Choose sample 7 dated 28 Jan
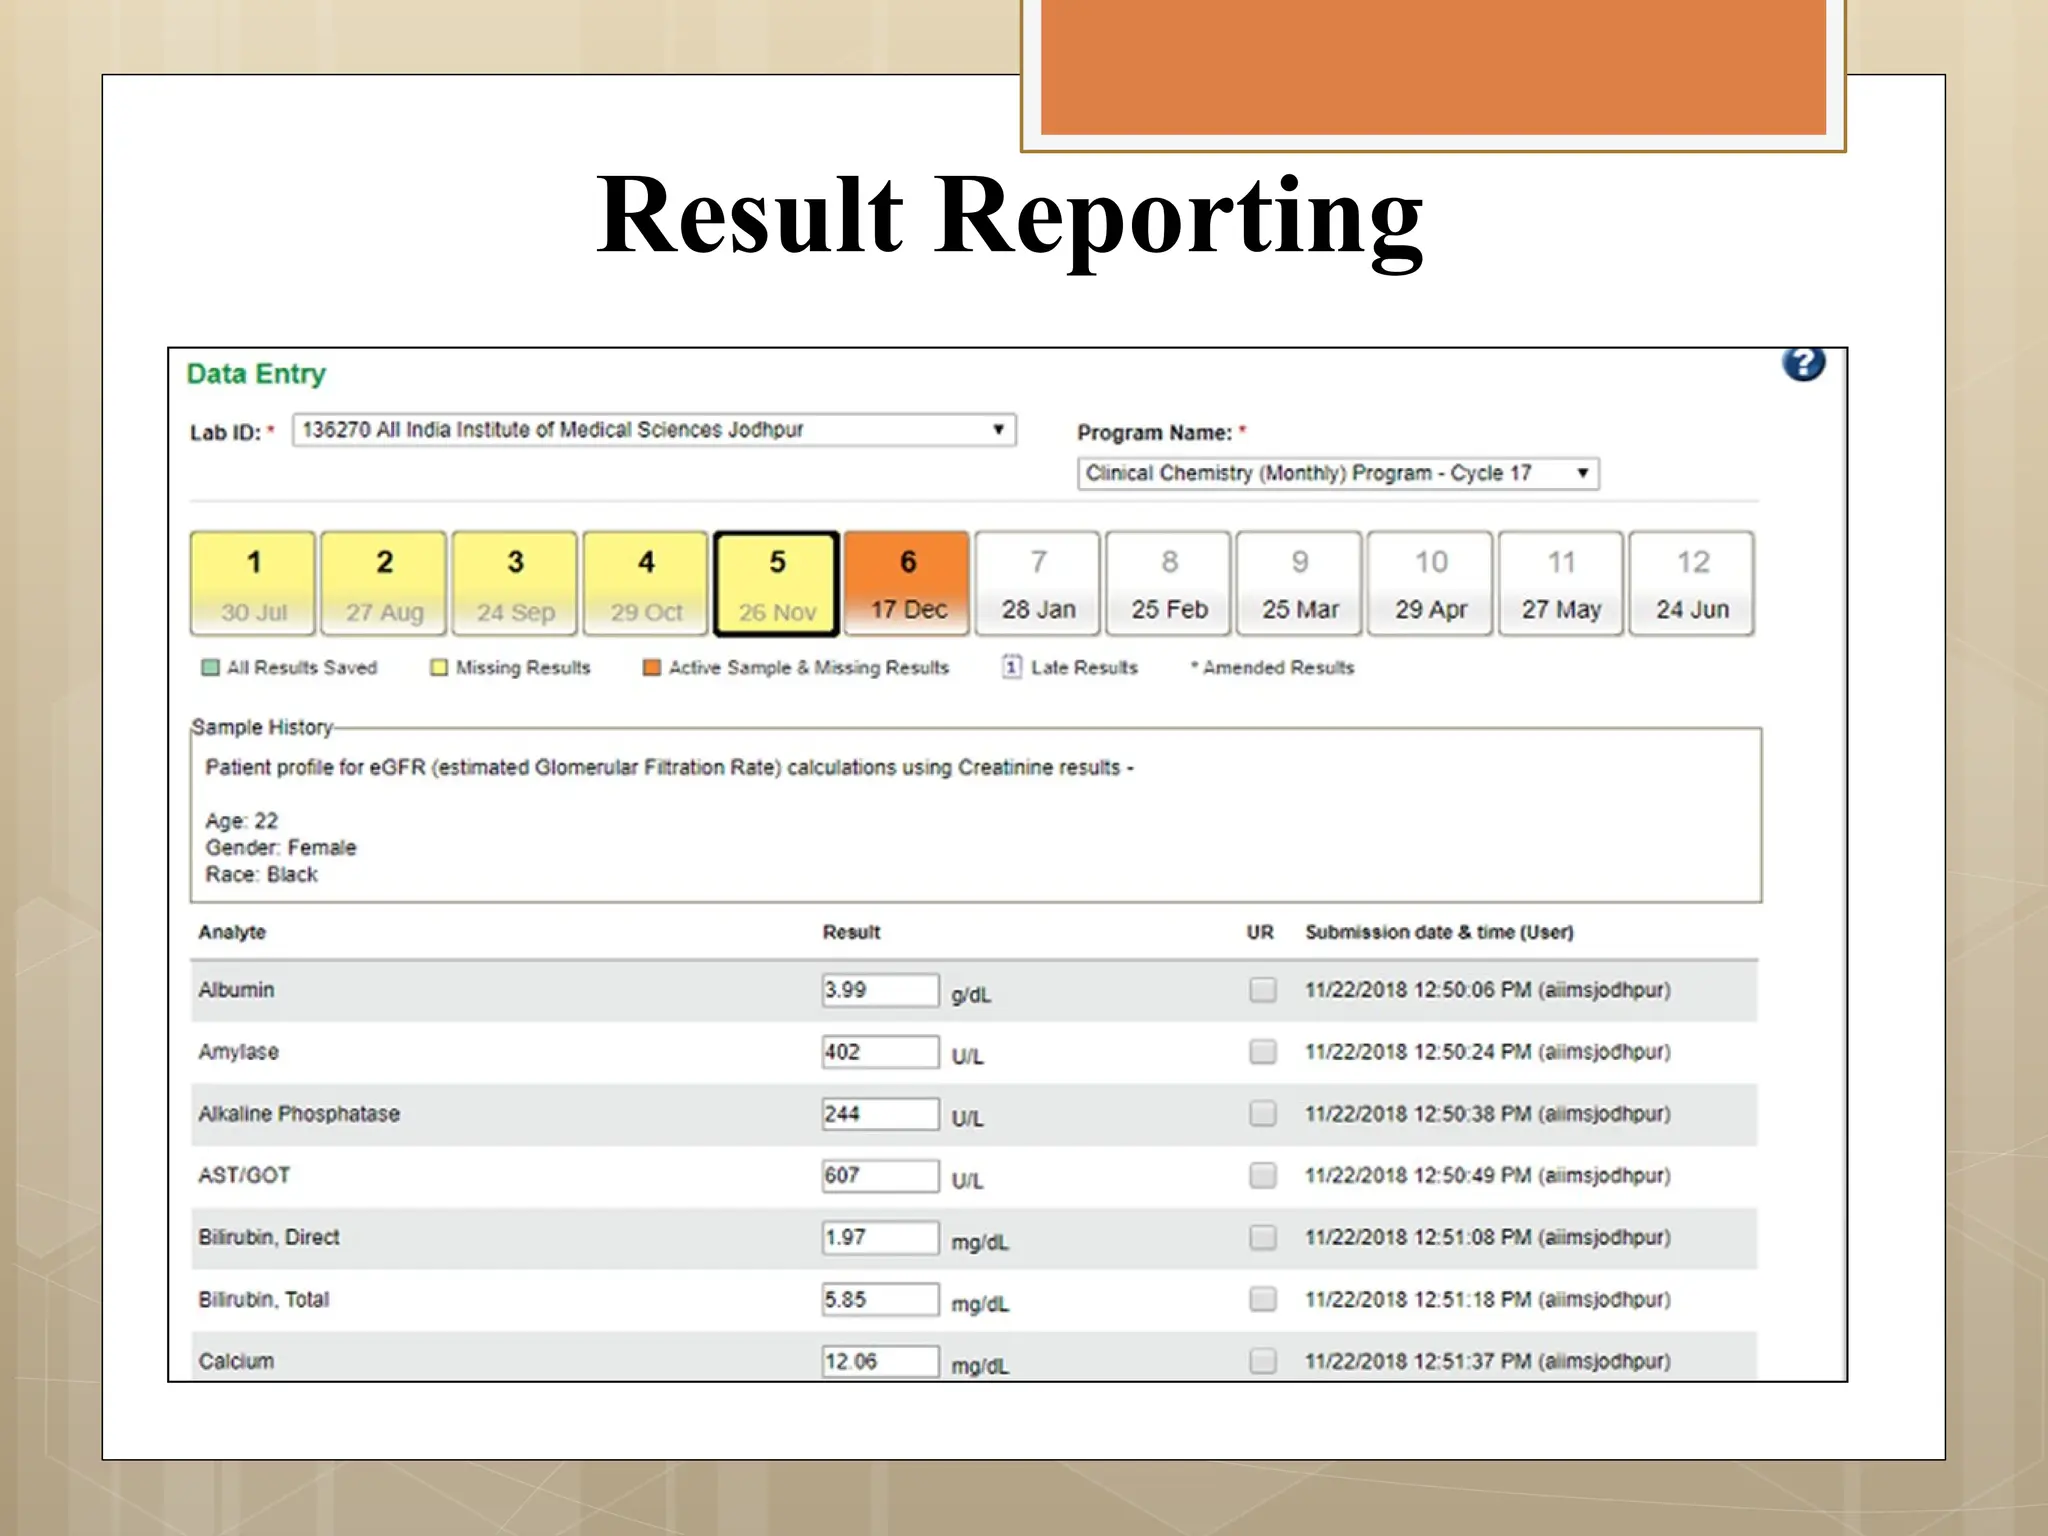 [1038, 584]
